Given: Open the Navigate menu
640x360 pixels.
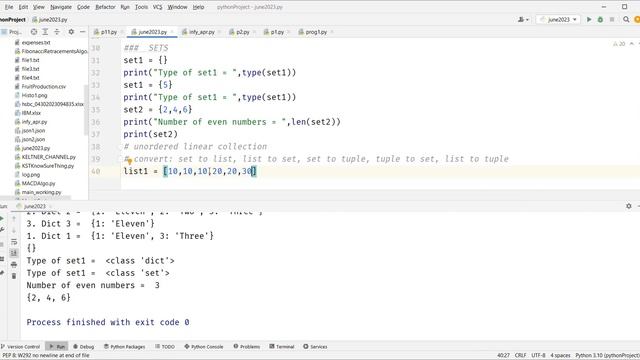Looking at the screenshot, I should (x=61, y=7).
